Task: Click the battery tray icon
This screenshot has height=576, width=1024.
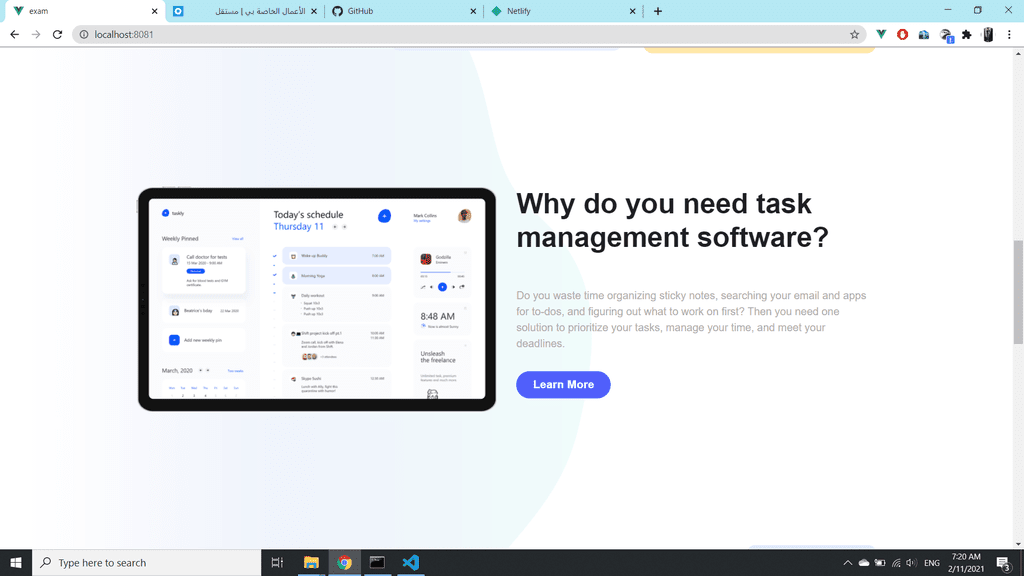Action: point(880,563)
